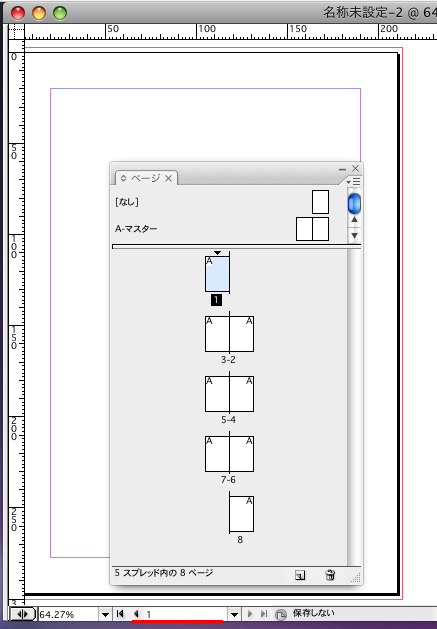This screenshot has width=437, height=629.
Task: Go to next page arrow
Action: [250, 614]
